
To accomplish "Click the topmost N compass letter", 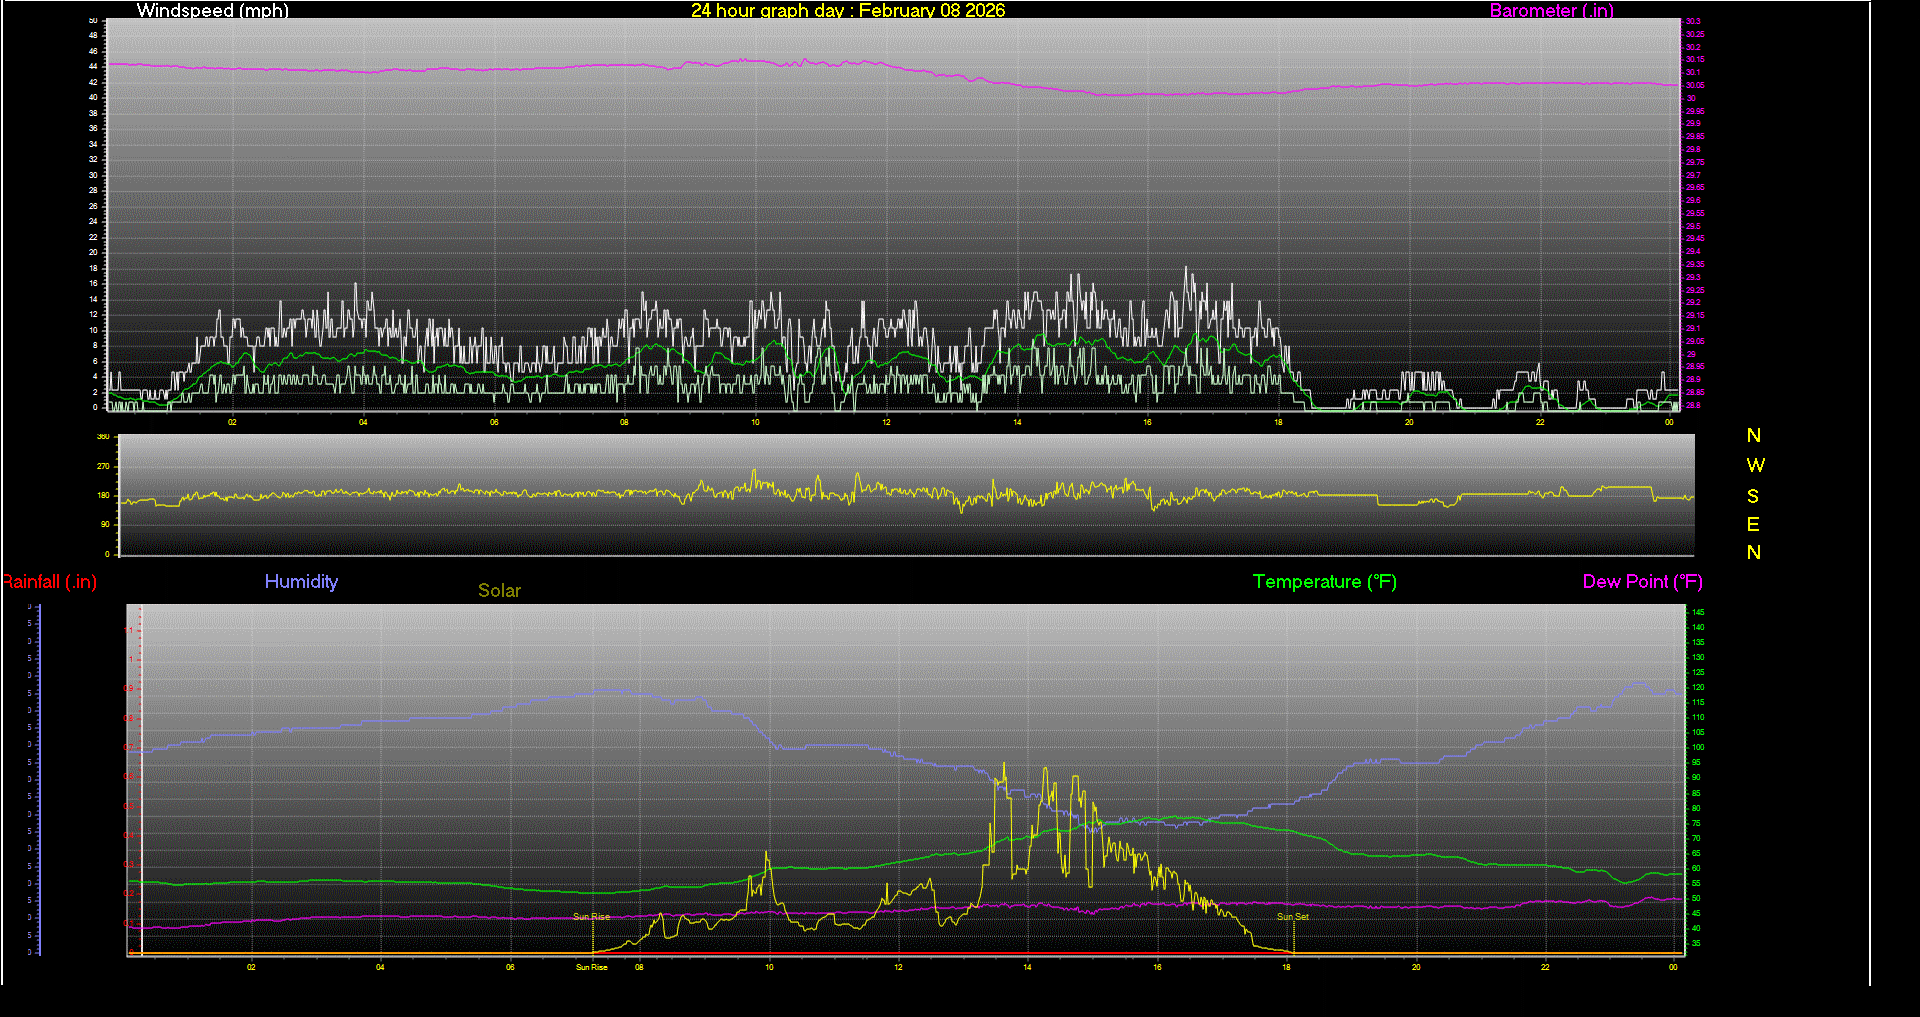I will (1754, 436).
